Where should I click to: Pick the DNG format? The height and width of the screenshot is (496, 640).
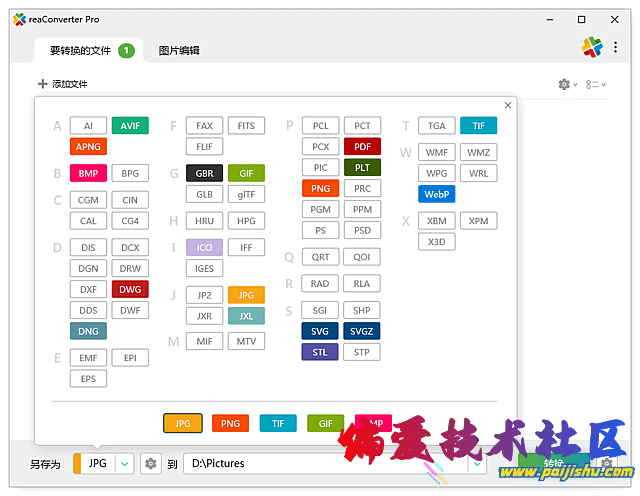click(88, 331)
